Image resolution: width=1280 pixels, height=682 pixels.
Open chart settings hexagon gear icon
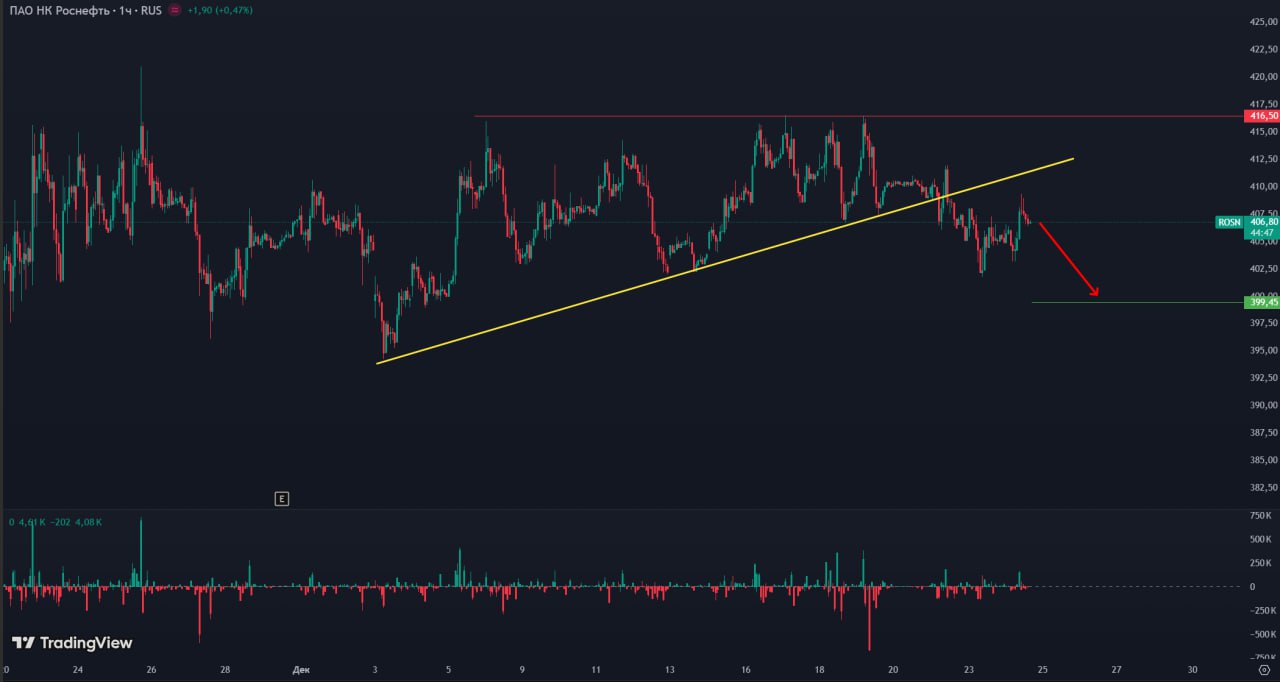(1264, 670)
